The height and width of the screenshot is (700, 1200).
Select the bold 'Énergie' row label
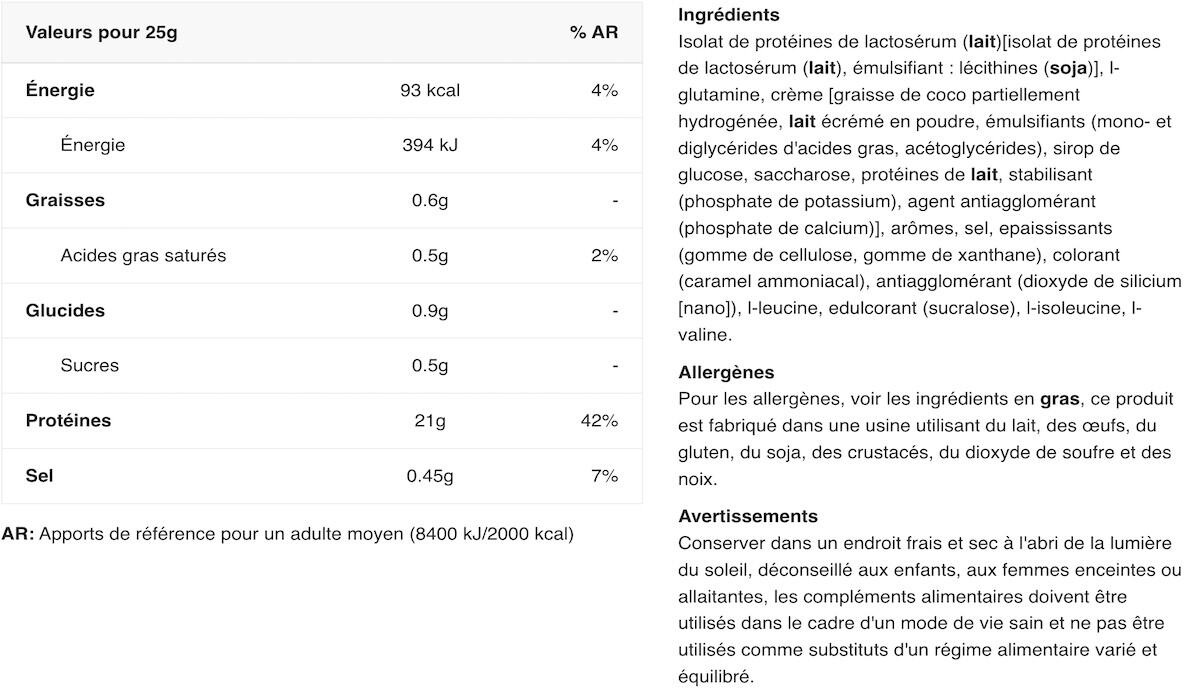click(60, 90)
